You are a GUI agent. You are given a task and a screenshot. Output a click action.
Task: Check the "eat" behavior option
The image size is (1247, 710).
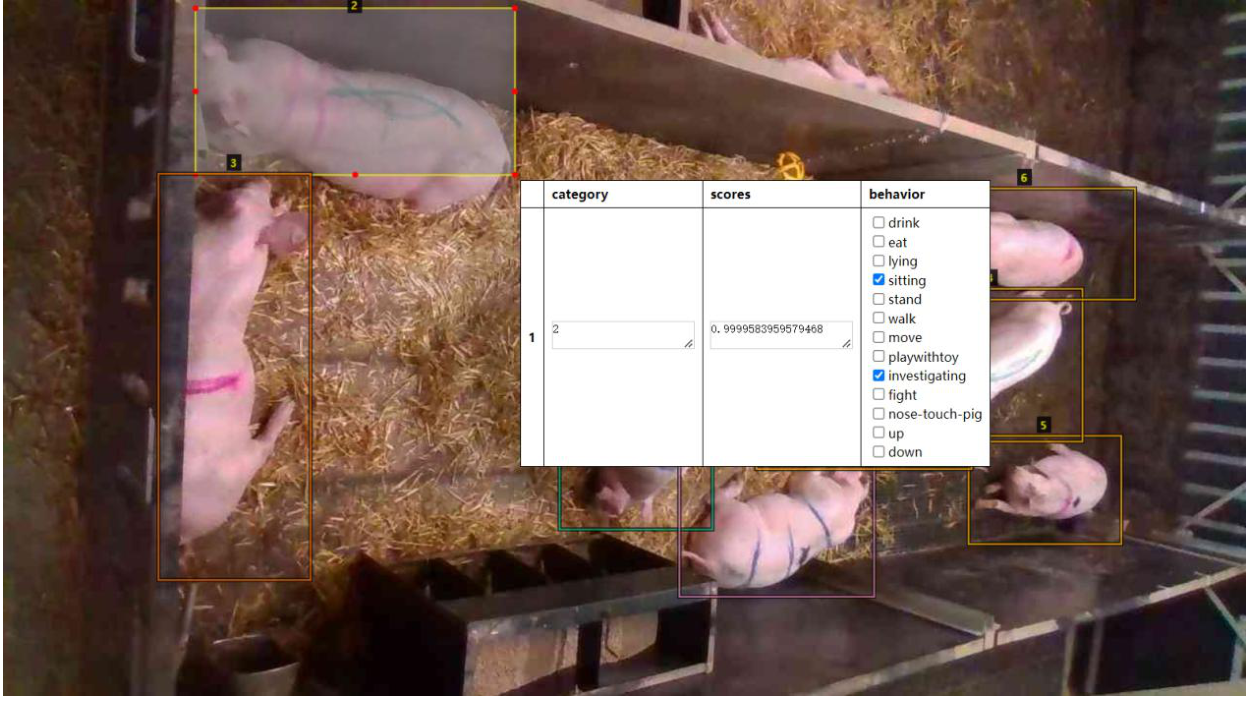tap(878, 242)
